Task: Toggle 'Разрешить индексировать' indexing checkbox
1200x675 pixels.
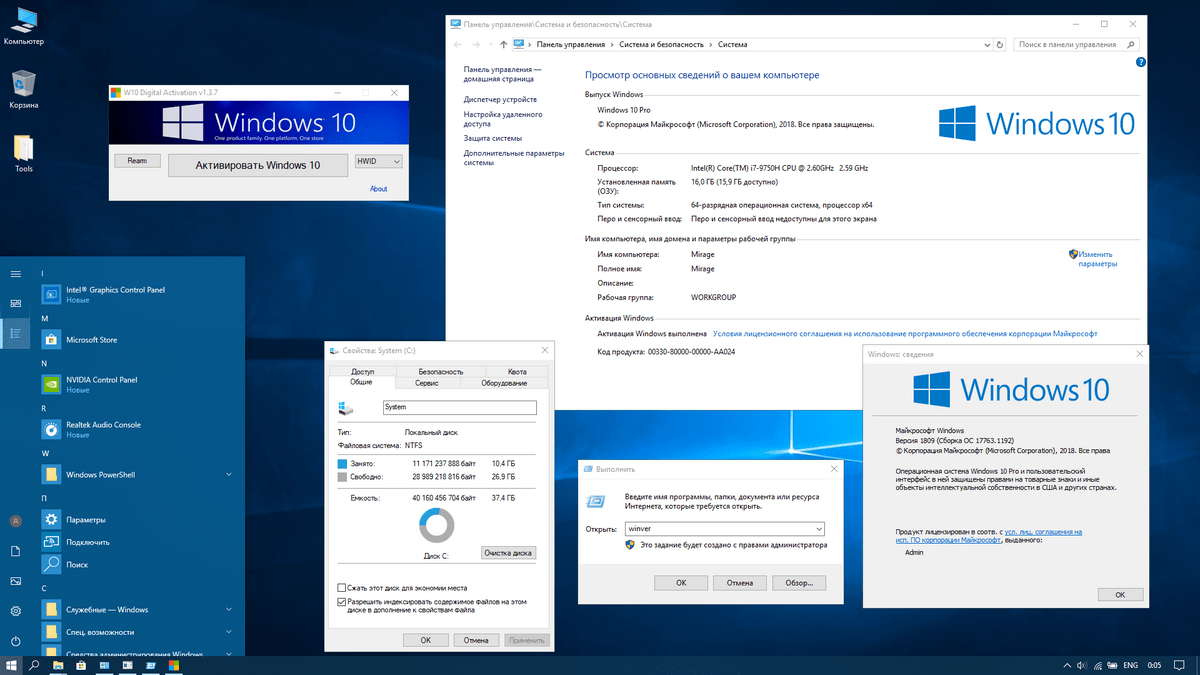Action: (342, 602)
